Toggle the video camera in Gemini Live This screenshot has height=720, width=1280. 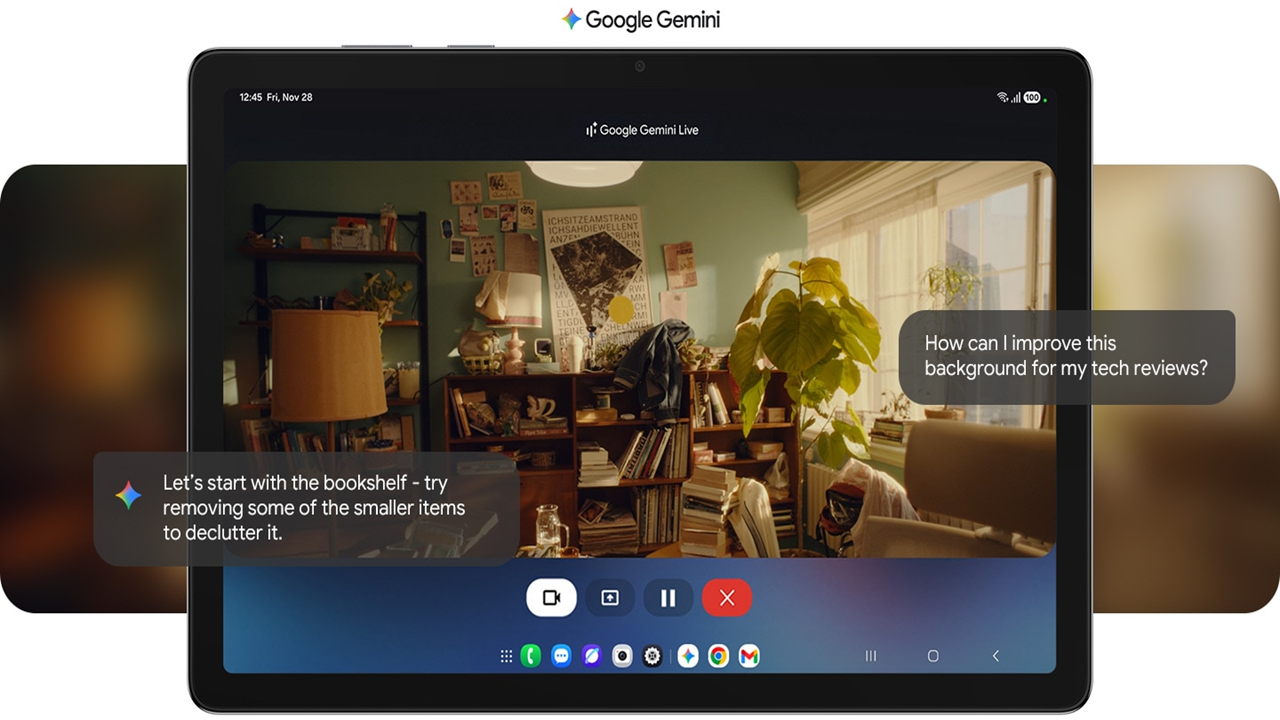551,598
